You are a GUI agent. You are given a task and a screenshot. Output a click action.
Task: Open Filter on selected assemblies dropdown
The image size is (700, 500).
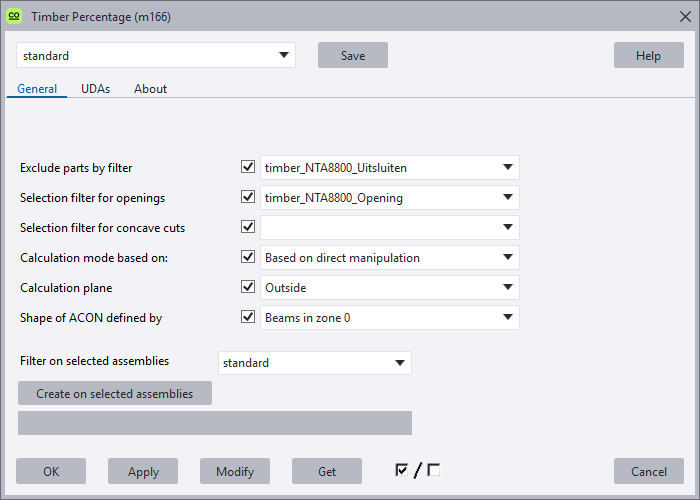[x=400, y=362]
